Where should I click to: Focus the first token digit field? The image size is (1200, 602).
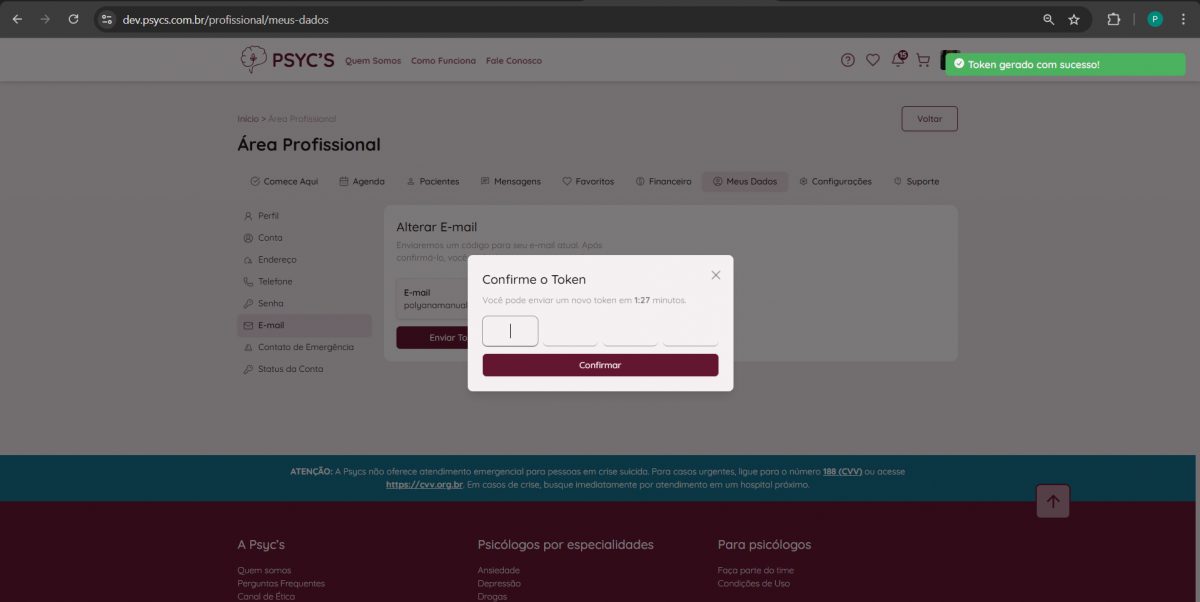(x=510, y=331)
